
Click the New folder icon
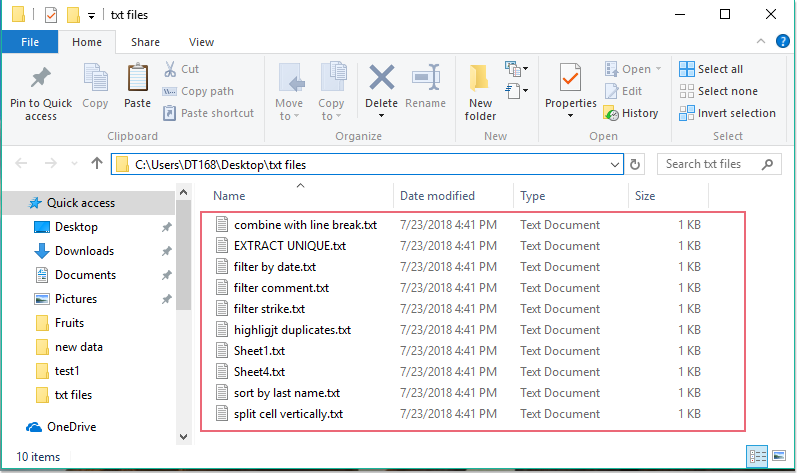[480, 78]
